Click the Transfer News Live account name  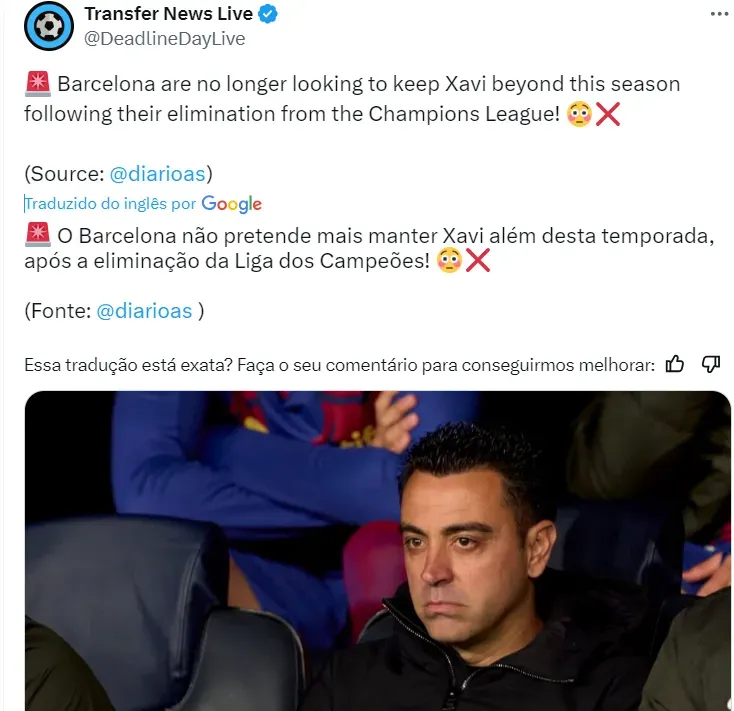[169, 14]
